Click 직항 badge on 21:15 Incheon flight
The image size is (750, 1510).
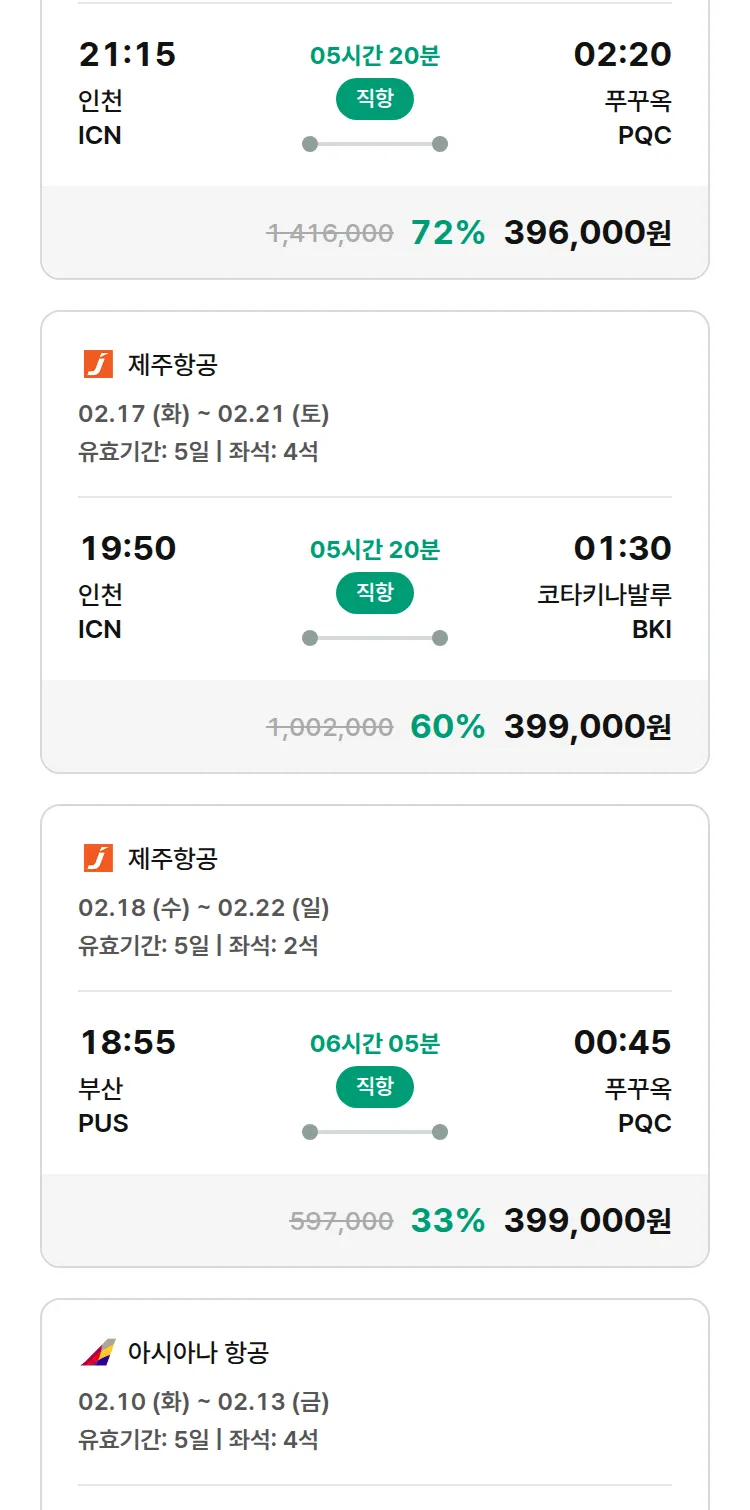pyautogui.click(x=374, y=98)
